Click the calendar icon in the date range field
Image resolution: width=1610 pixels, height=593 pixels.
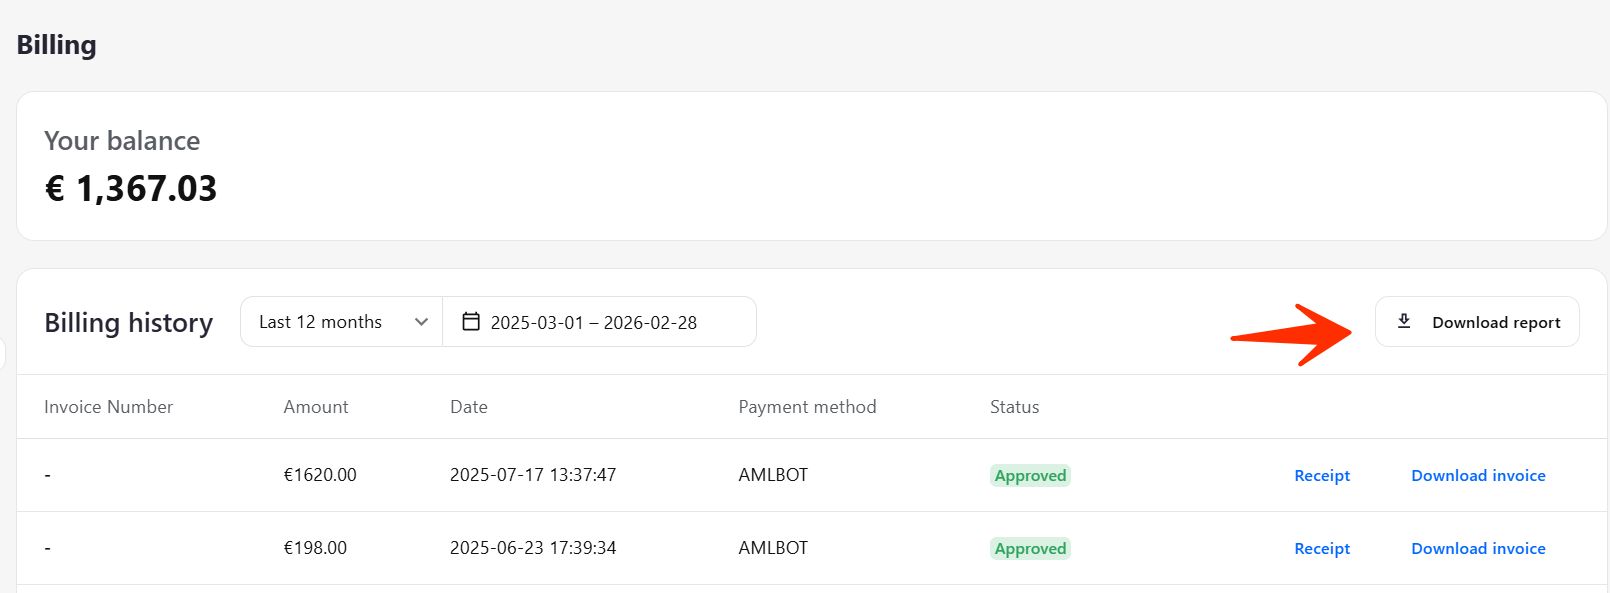pos(471,322)
